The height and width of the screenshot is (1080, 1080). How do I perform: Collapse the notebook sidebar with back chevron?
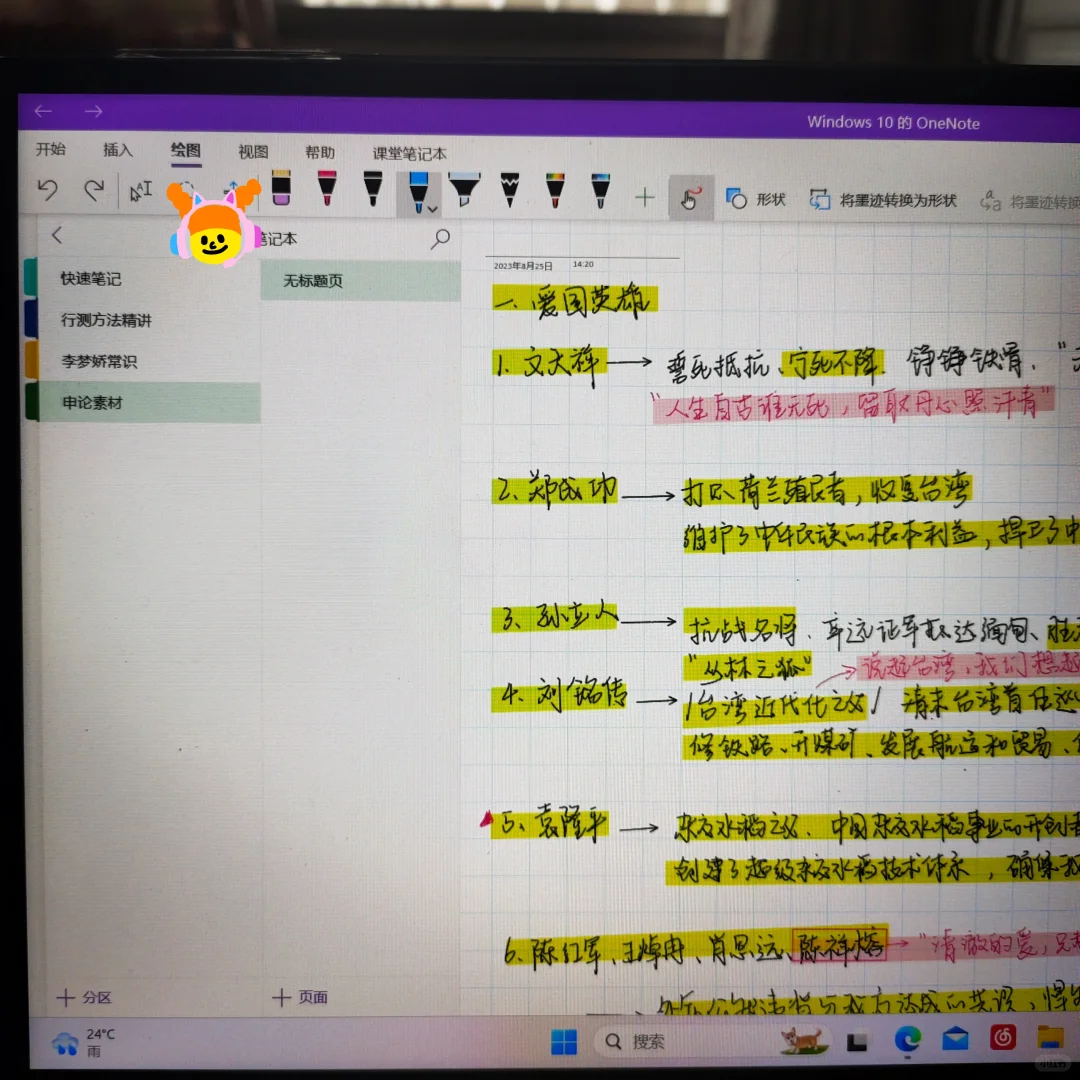pos(57,235)
